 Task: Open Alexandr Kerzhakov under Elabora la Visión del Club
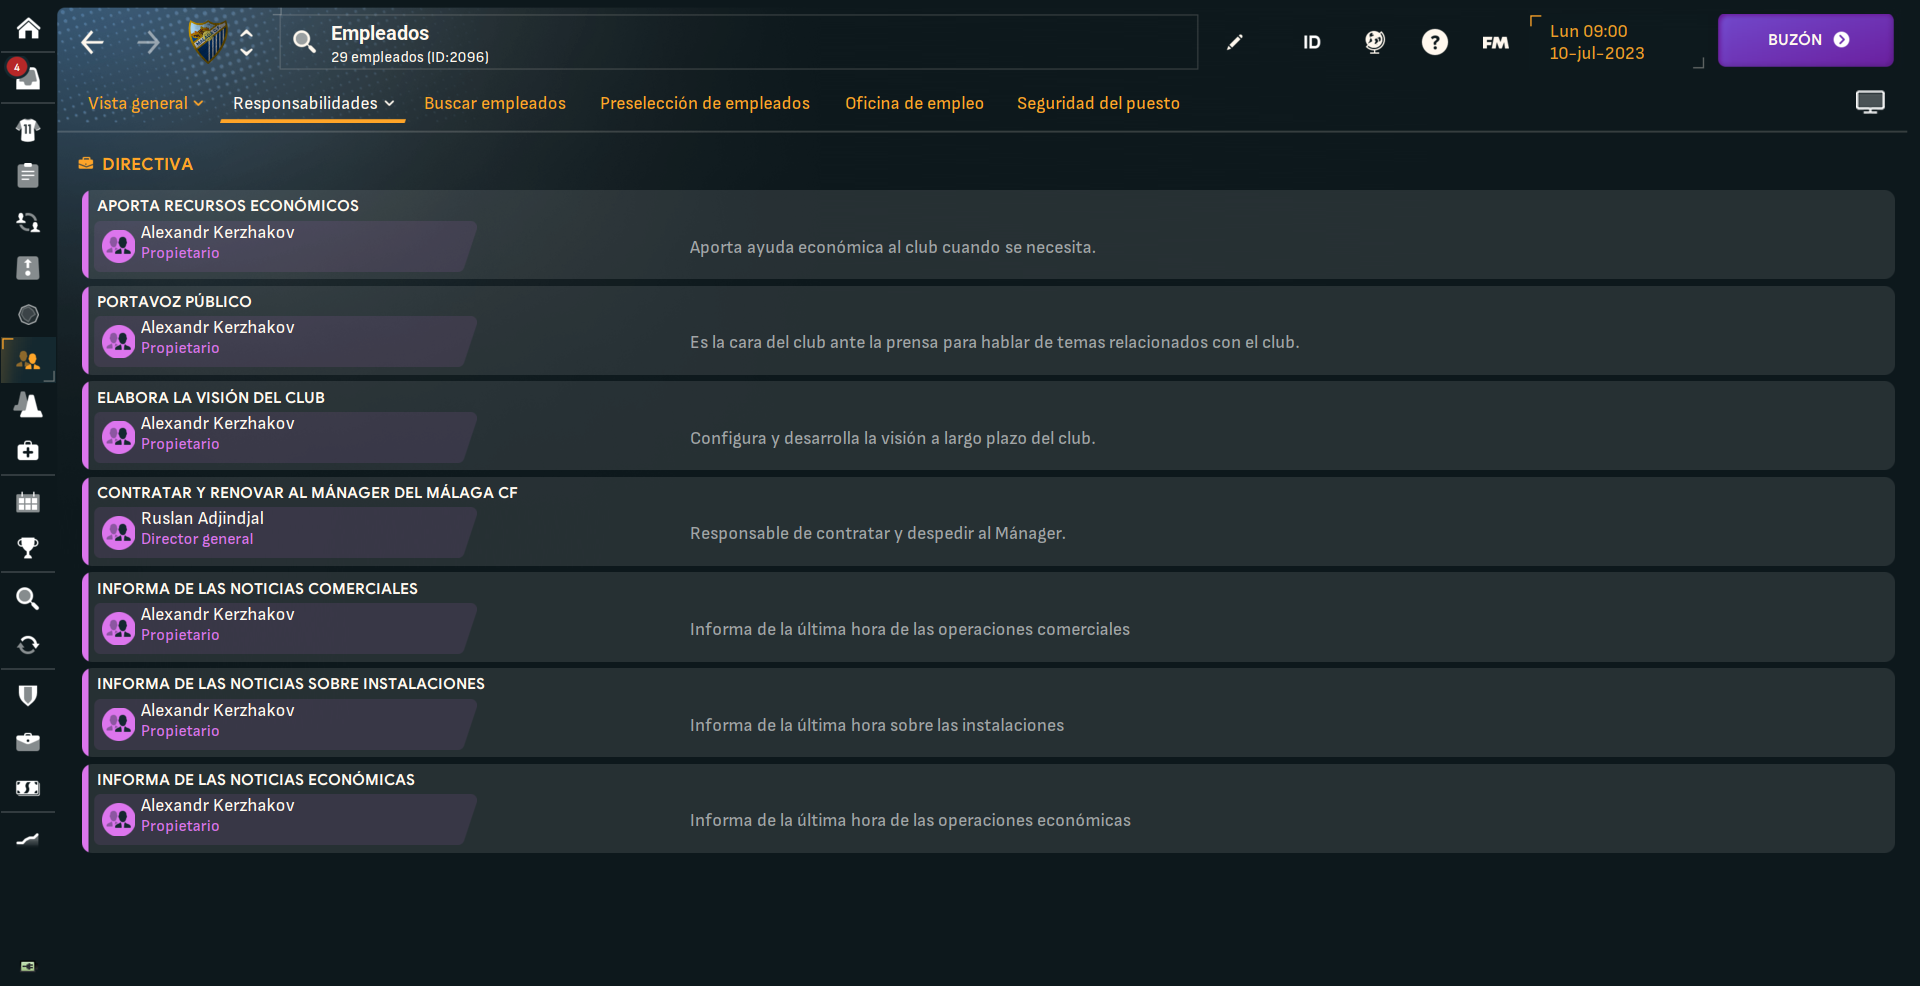coord(285,437)
